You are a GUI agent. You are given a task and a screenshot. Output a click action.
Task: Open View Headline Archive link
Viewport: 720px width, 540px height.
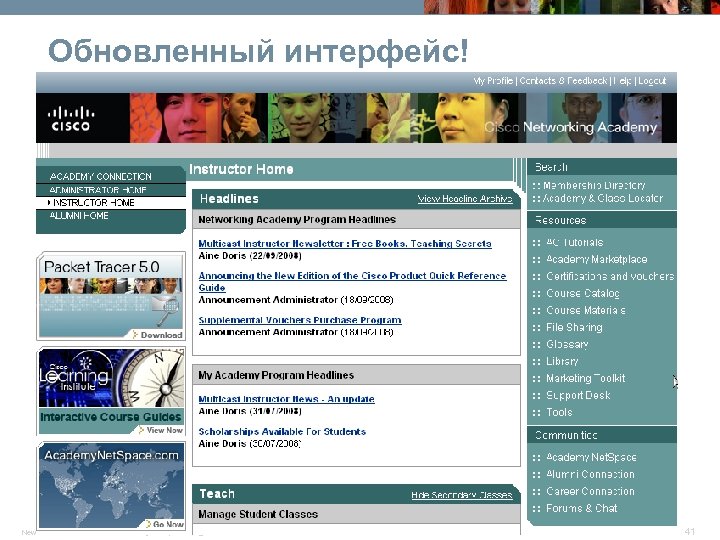465,199
